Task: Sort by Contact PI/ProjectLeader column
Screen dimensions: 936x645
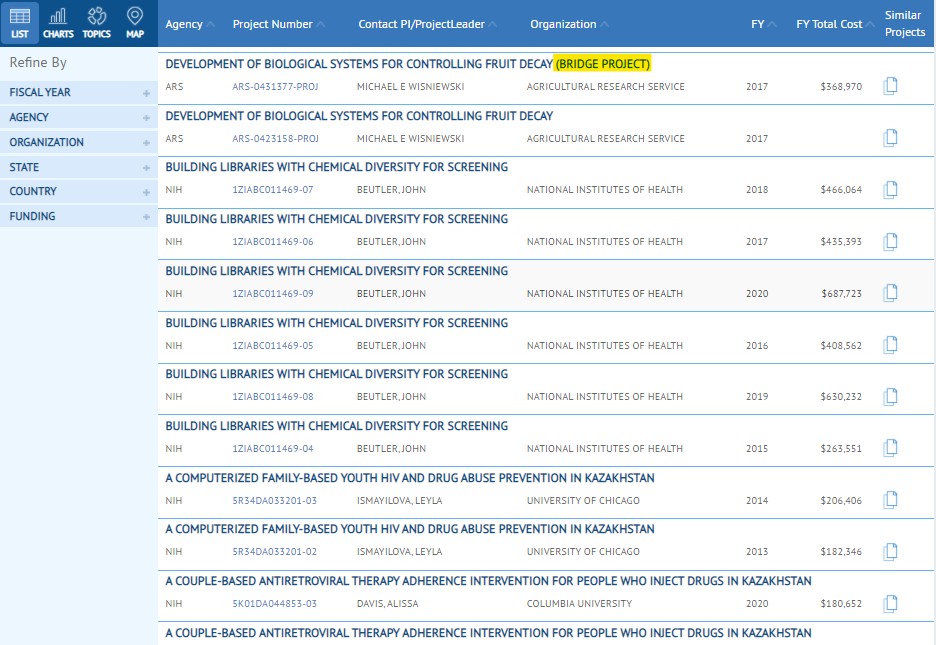Action: point(427,24)
